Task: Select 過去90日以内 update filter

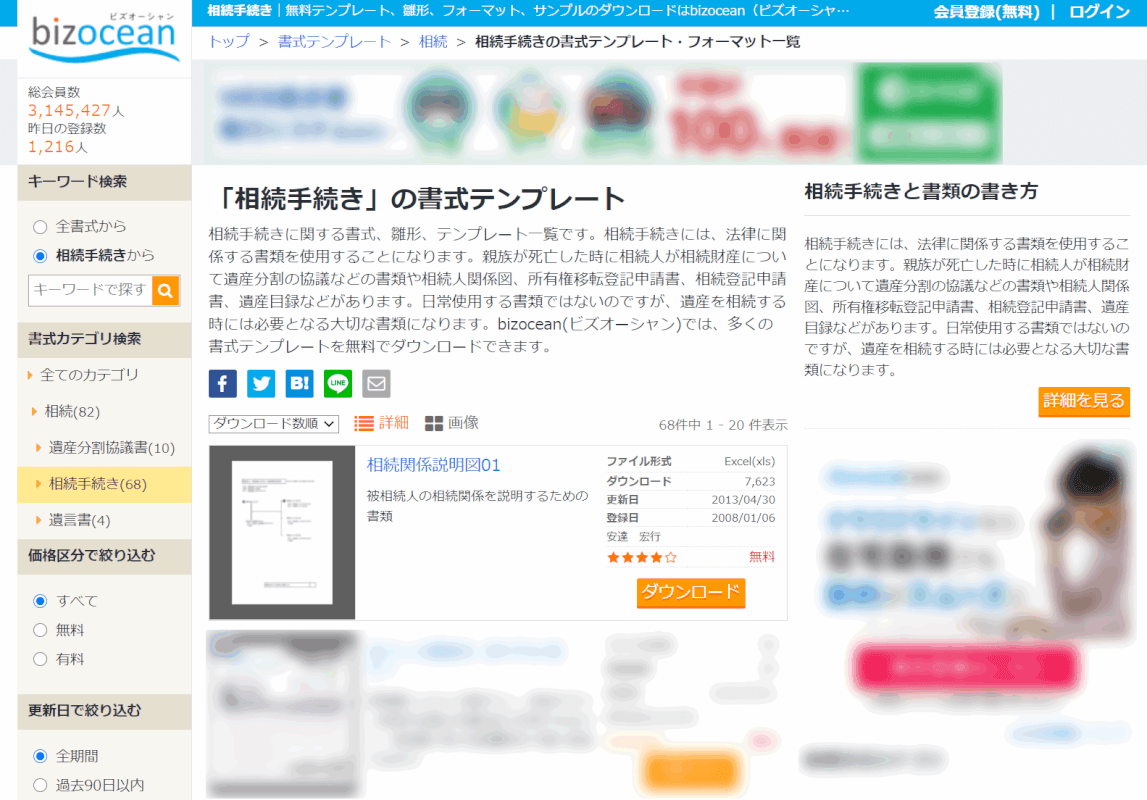Action: pos(41,785)
